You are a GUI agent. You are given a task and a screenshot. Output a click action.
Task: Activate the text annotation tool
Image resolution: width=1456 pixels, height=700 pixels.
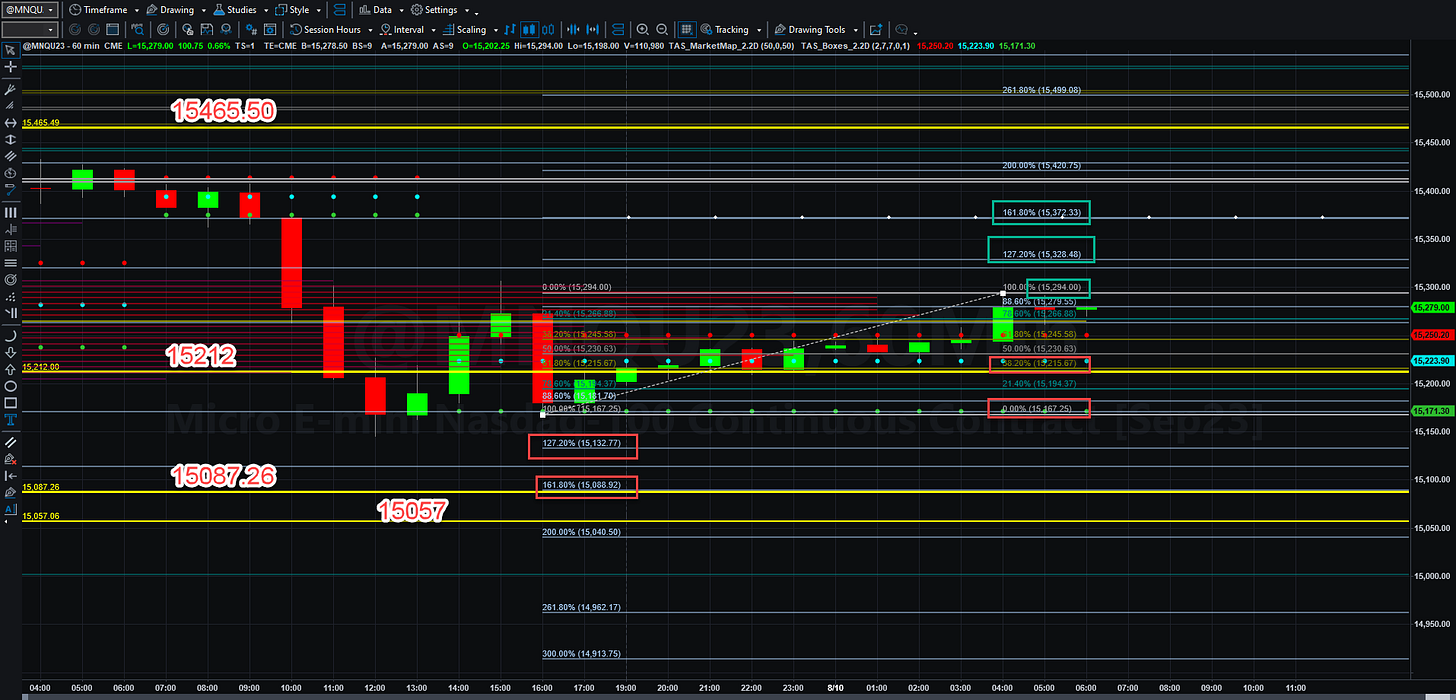coord(11,420)
